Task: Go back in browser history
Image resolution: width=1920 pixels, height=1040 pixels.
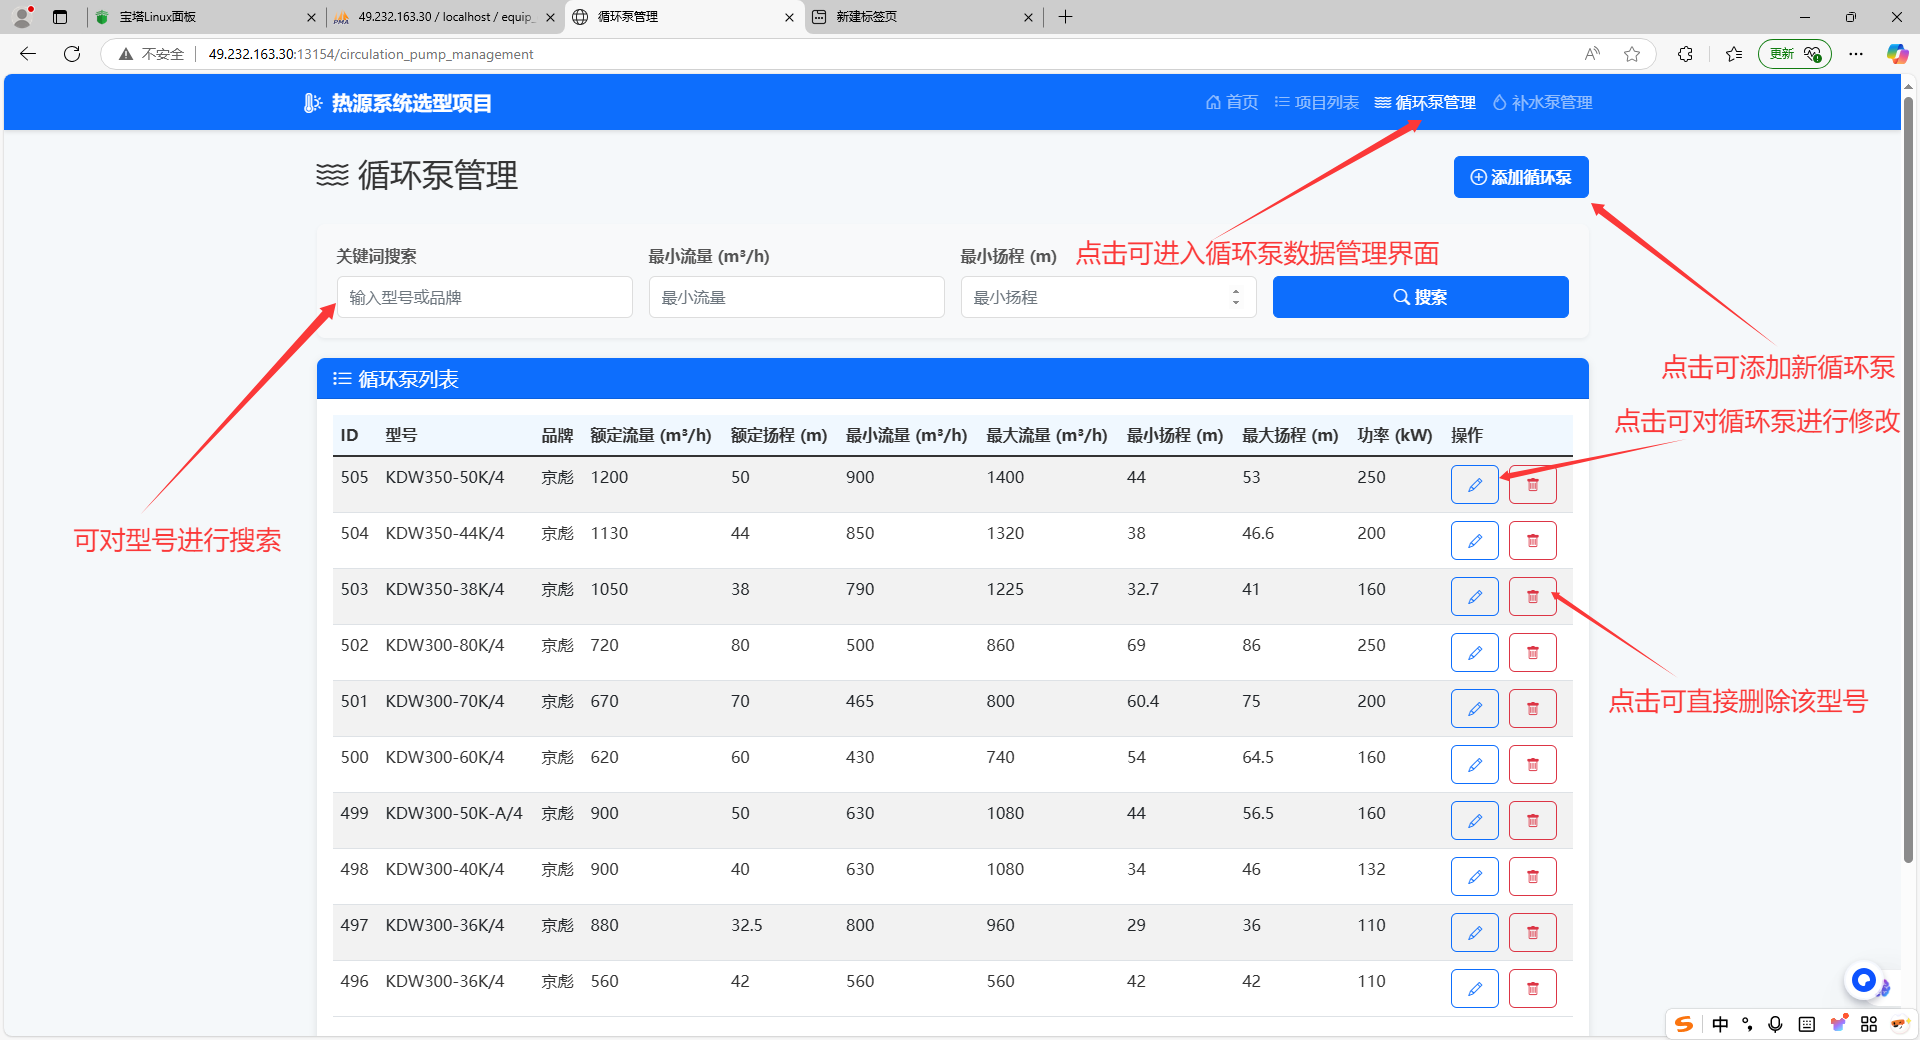Action: pyautogui.click(x=28, y=54)
